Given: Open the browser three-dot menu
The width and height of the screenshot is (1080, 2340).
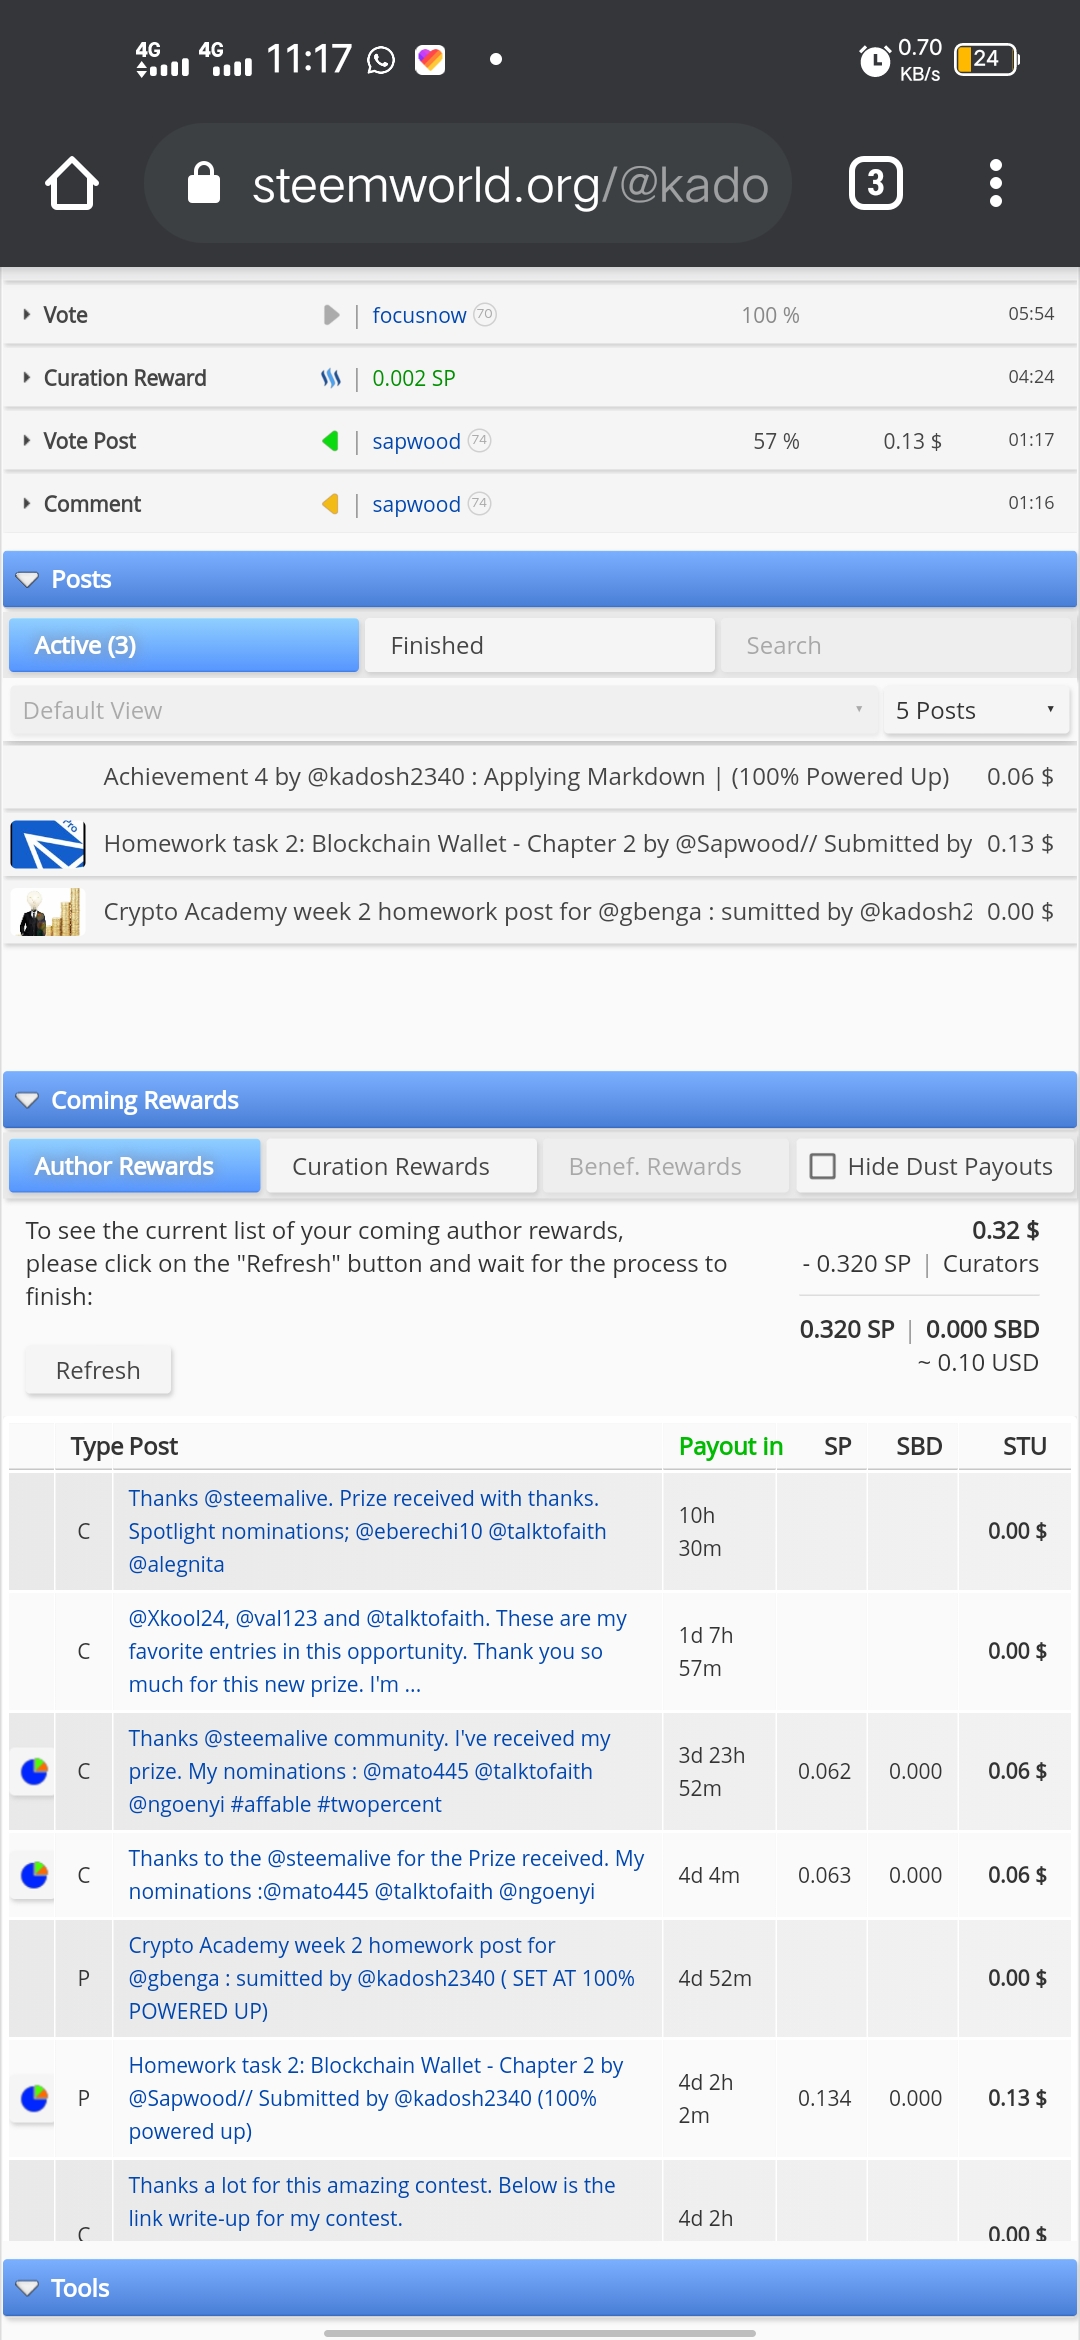Looking at the screenshot, I should point(995,183).
